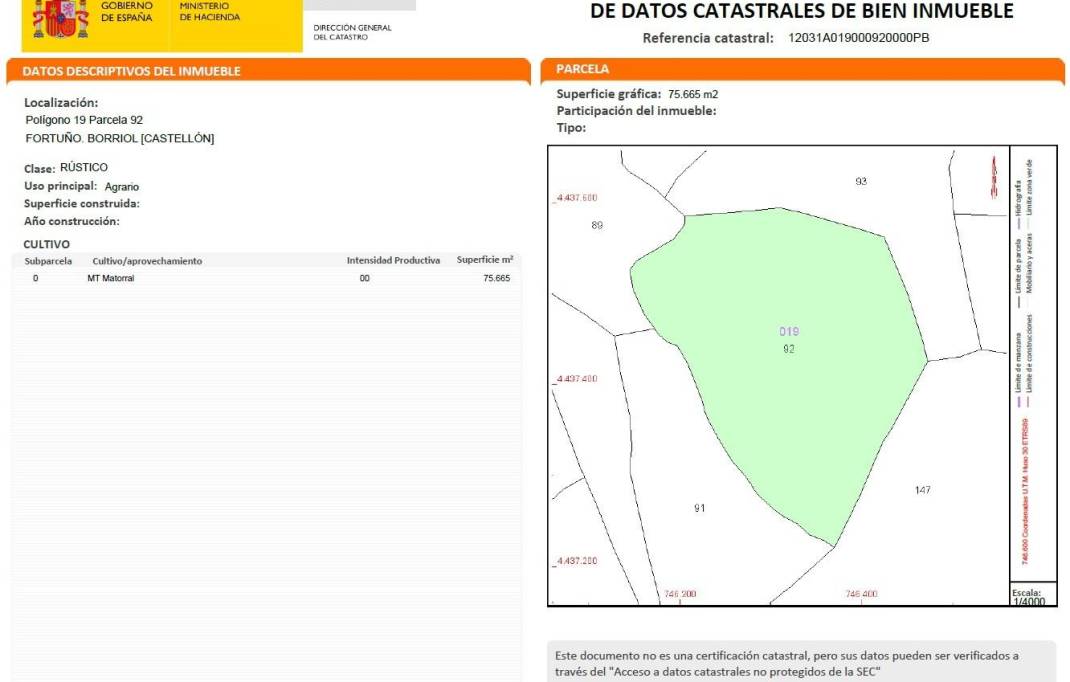Click the 'Tipo:' label

click(571, 128)
